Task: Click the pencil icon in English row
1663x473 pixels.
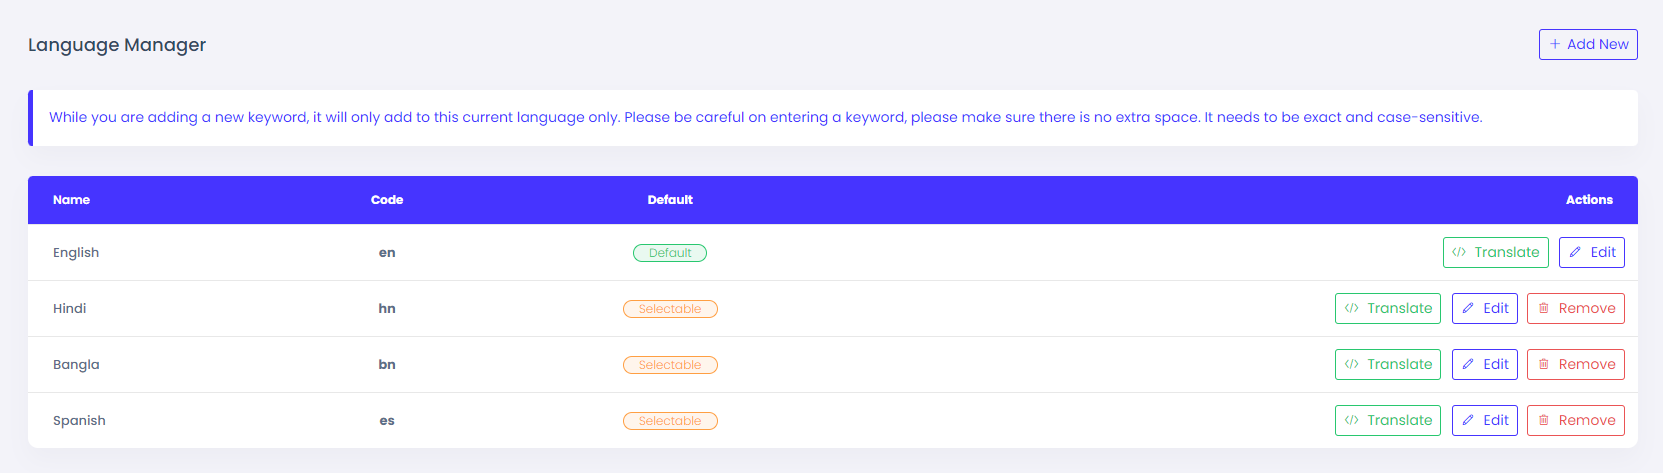Action: [1575, 252]
